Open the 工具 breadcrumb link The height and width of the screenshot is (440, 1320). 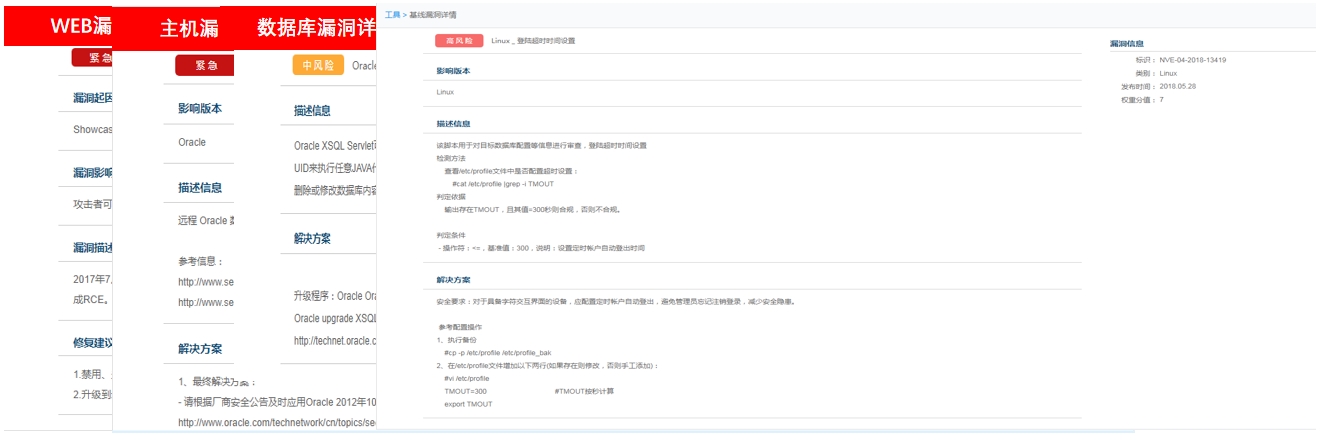(391, 15)
